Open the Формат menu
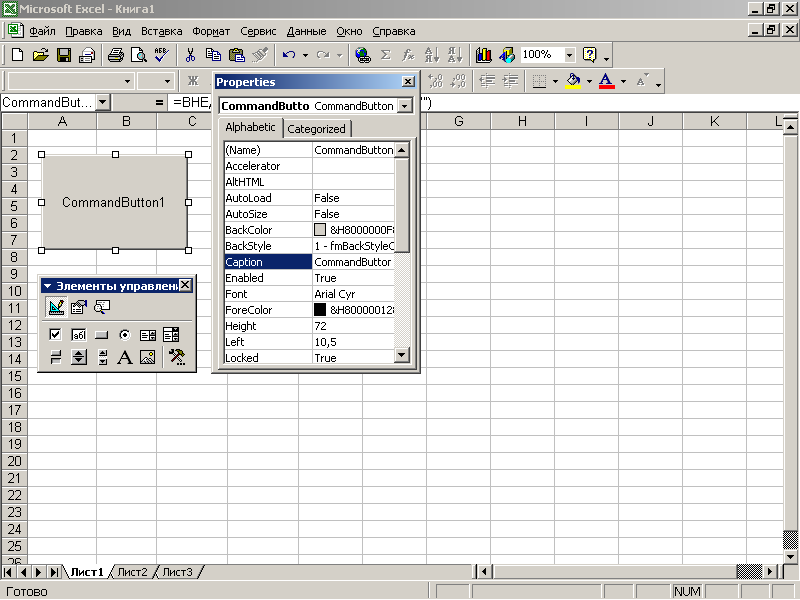 tap(211, 31)
